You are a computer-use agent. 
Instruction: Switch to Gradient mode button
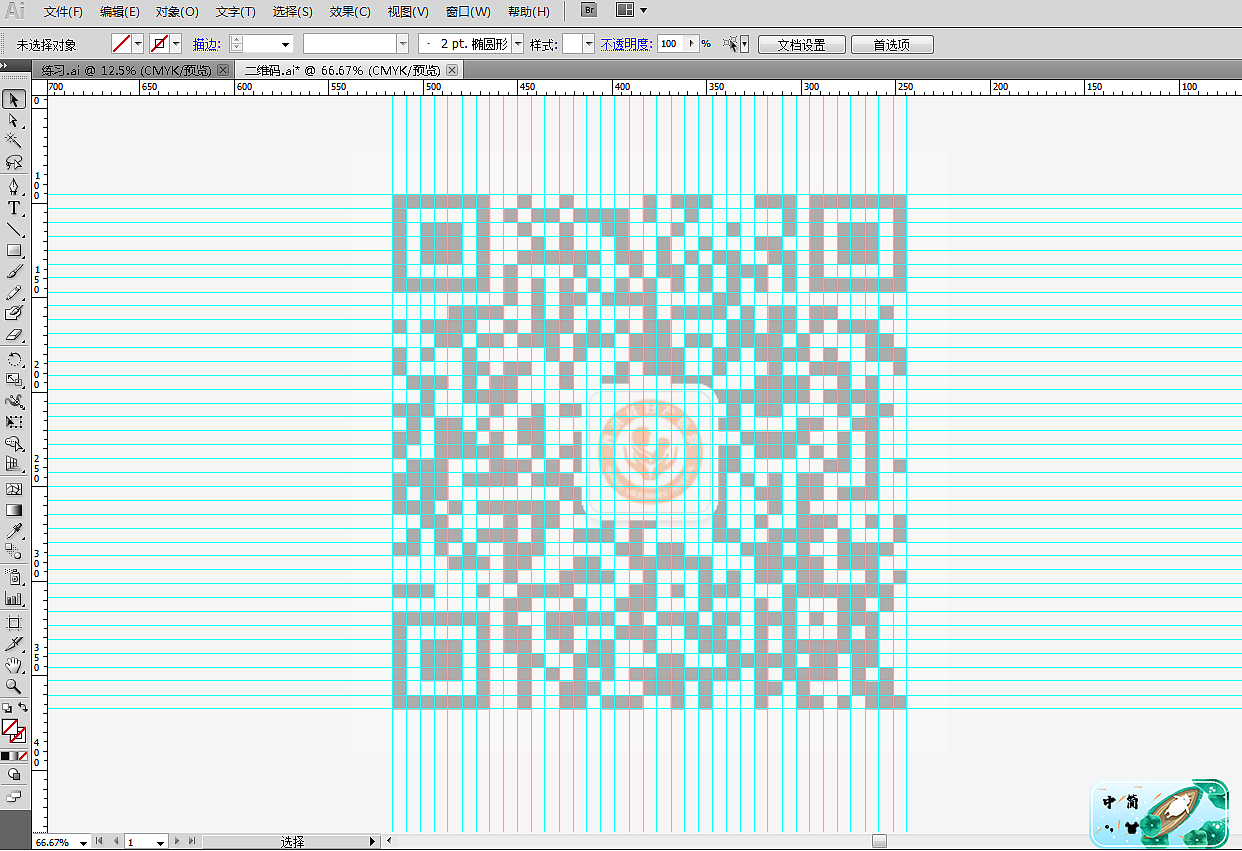coord(14,756)
